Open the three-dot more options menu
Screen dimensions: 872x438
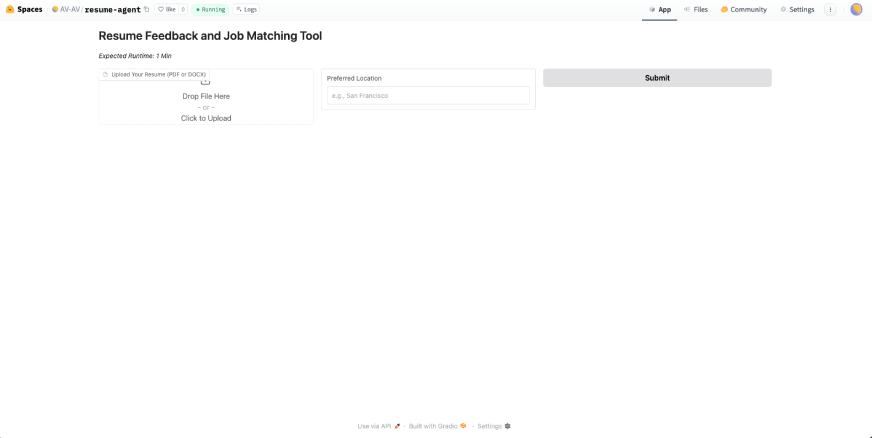point(830,9)
